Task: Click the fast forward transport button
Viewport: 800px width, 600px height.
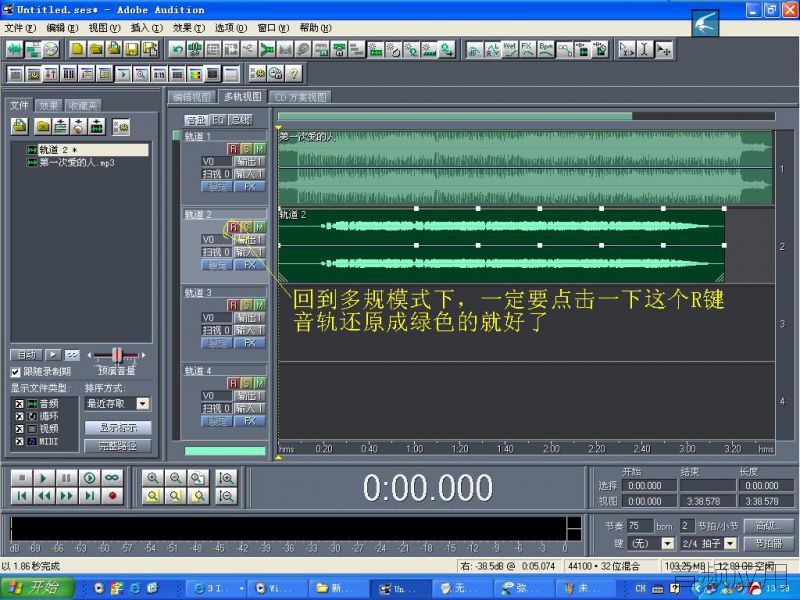Action: coord(66,496)
